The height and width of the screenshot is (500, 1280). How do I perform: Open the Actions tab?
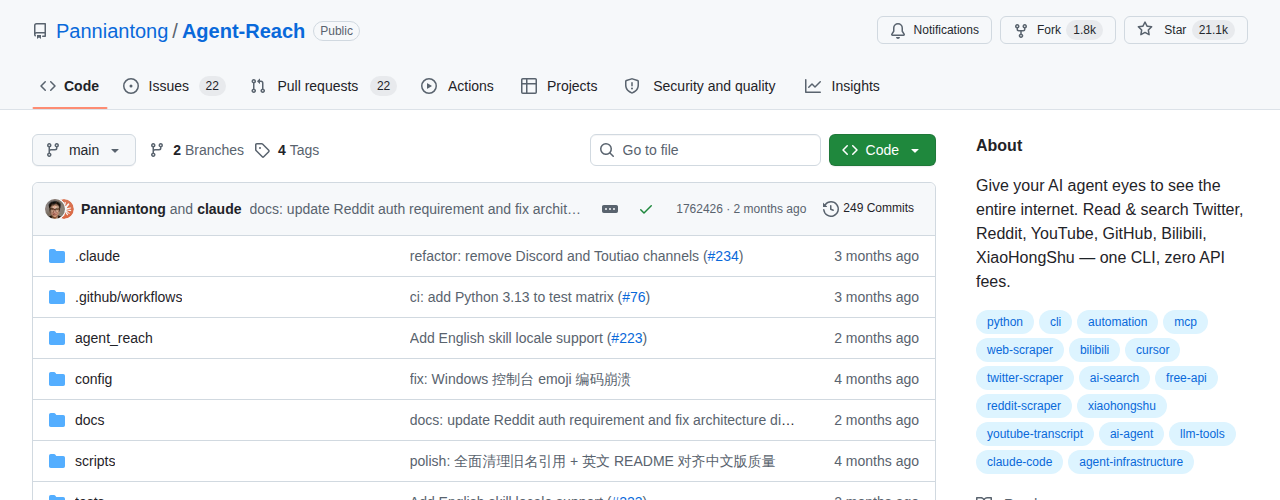click(x=457, y=86)
